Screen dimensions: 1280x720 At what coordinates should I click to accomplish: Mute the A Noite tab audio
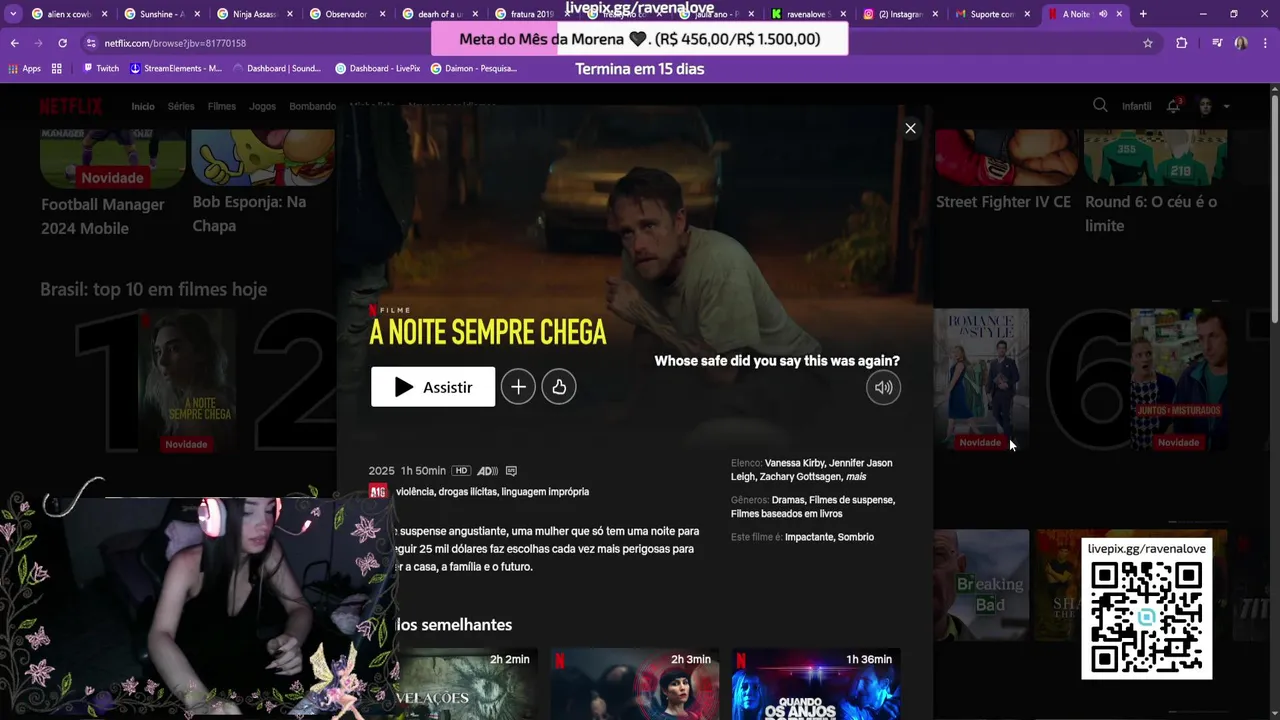pyautogui.click(x=1103, y=14)
